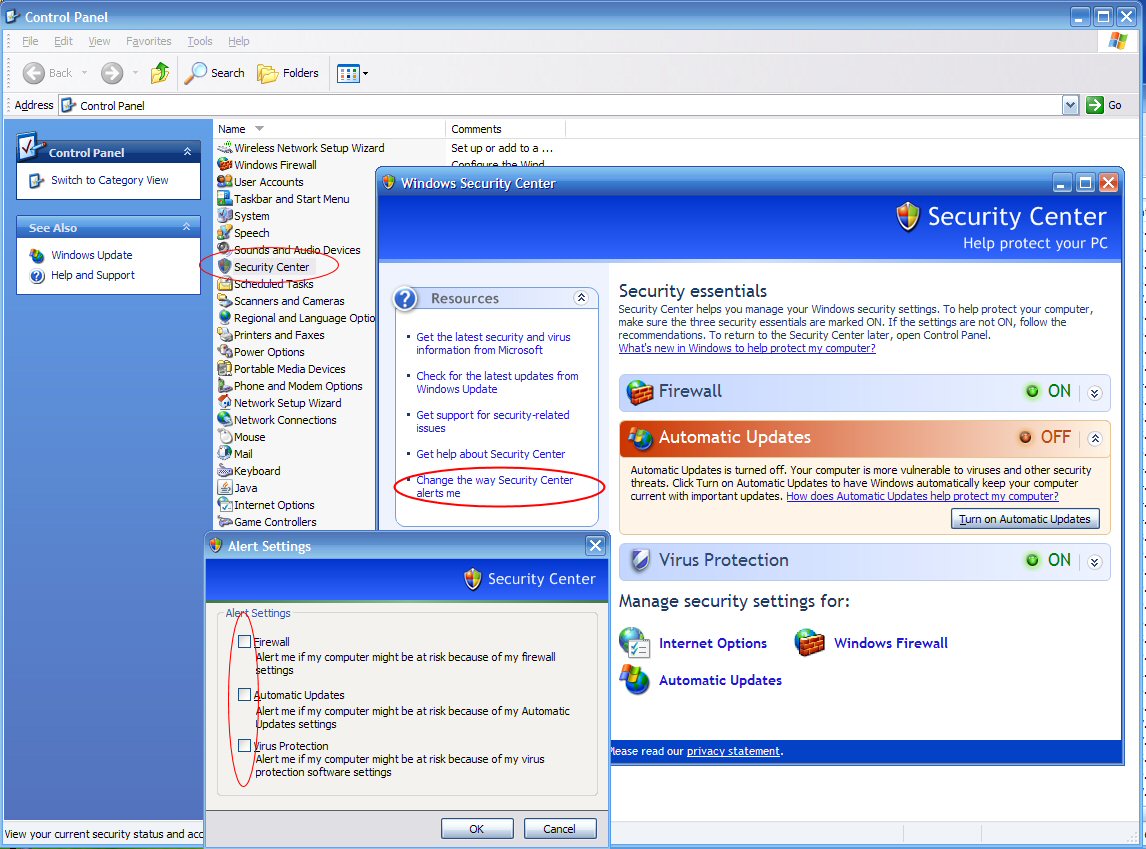Image resolution: width=1146 pixels, height=849 pixels.
Task: Collapse the See Also sidebar section
Action: (187, 226)
